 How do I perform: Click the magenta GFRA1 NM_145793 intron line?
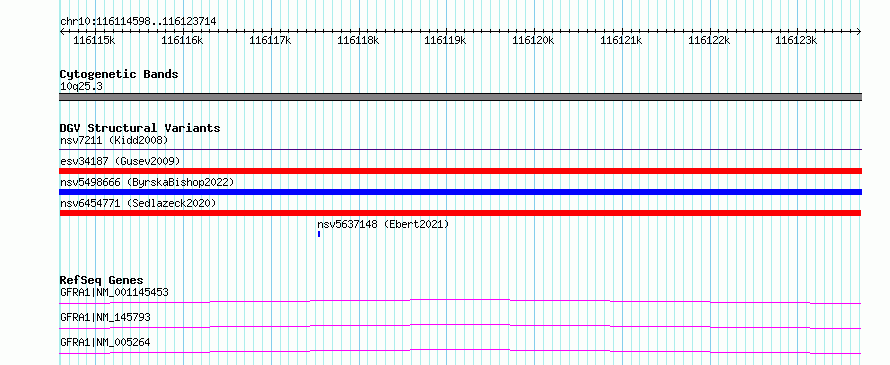tap(460, 326)
